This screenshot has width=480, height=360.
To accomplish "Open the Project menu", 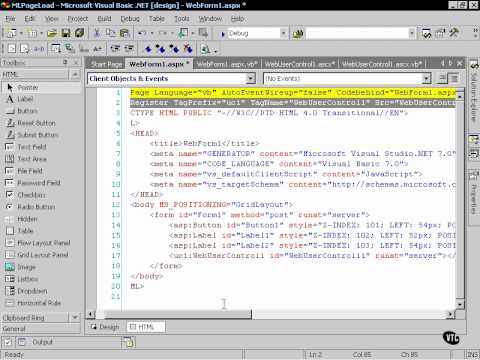I will tap(78, 19).
